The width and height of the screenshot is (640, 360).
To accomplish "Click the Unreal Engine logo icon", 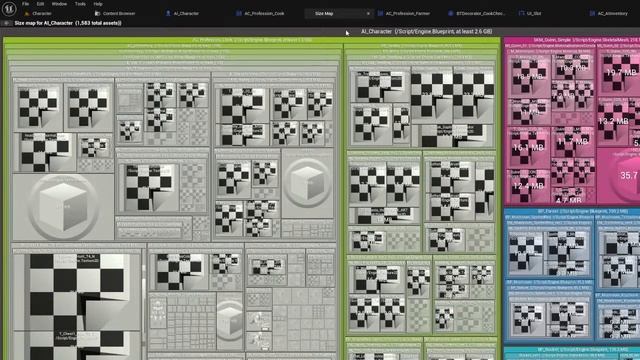I will click(x=9, y=8).
